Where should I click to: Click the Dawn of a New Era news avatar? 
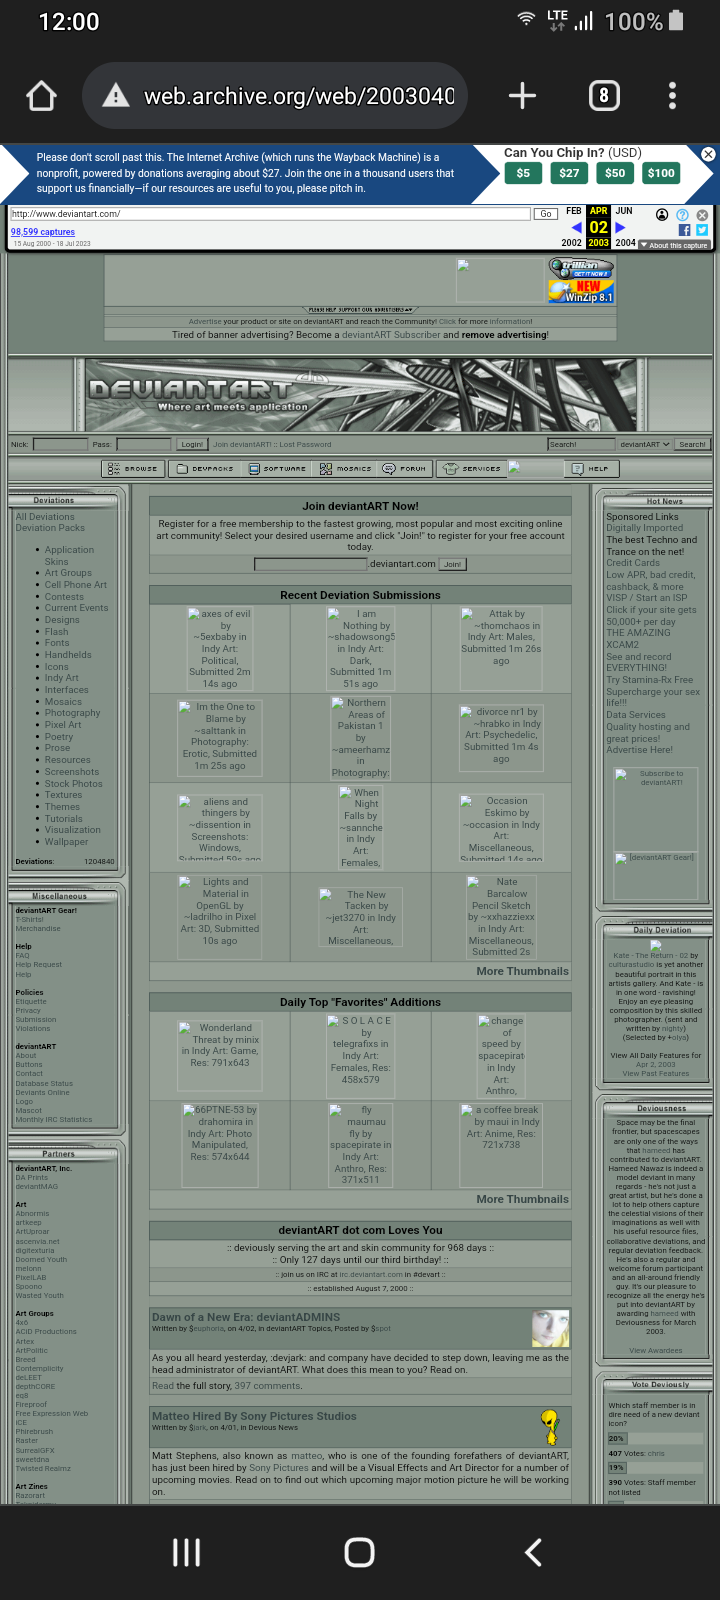click(x=550, y=1329)
